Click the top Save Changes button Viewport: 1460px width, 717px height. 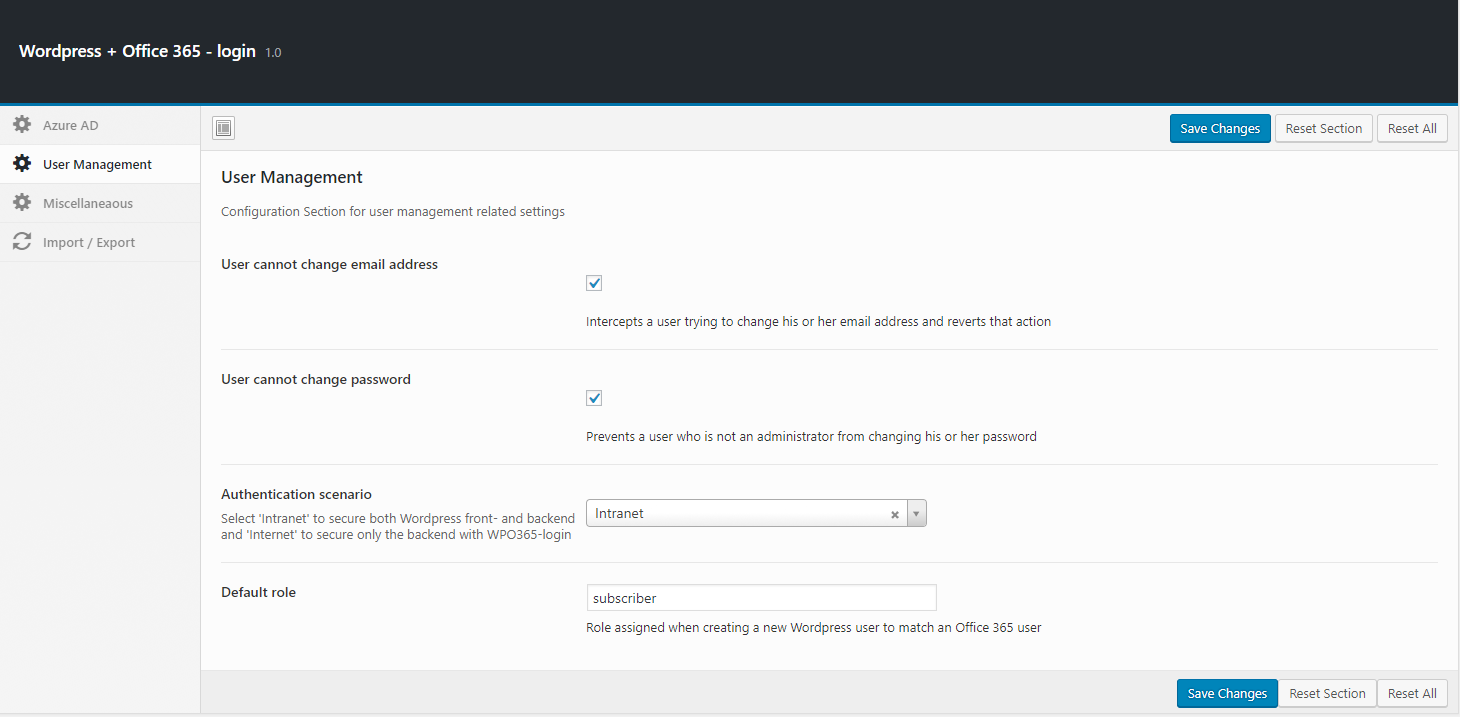tap(1220, 128)
